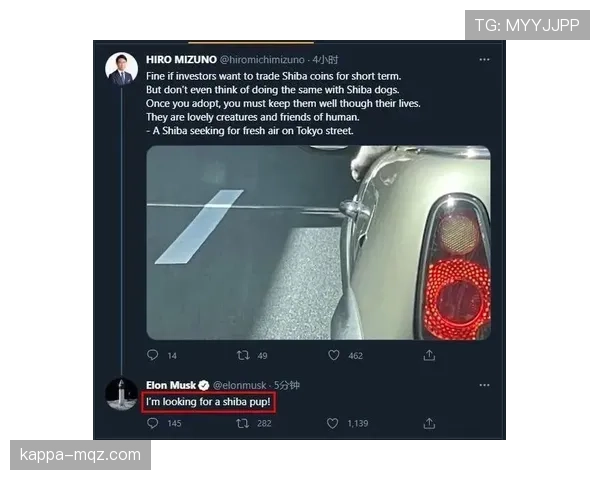Screen dimensions: 600x480
Task: Click Elon Musk's verified badge
Action: coord(204,385)
